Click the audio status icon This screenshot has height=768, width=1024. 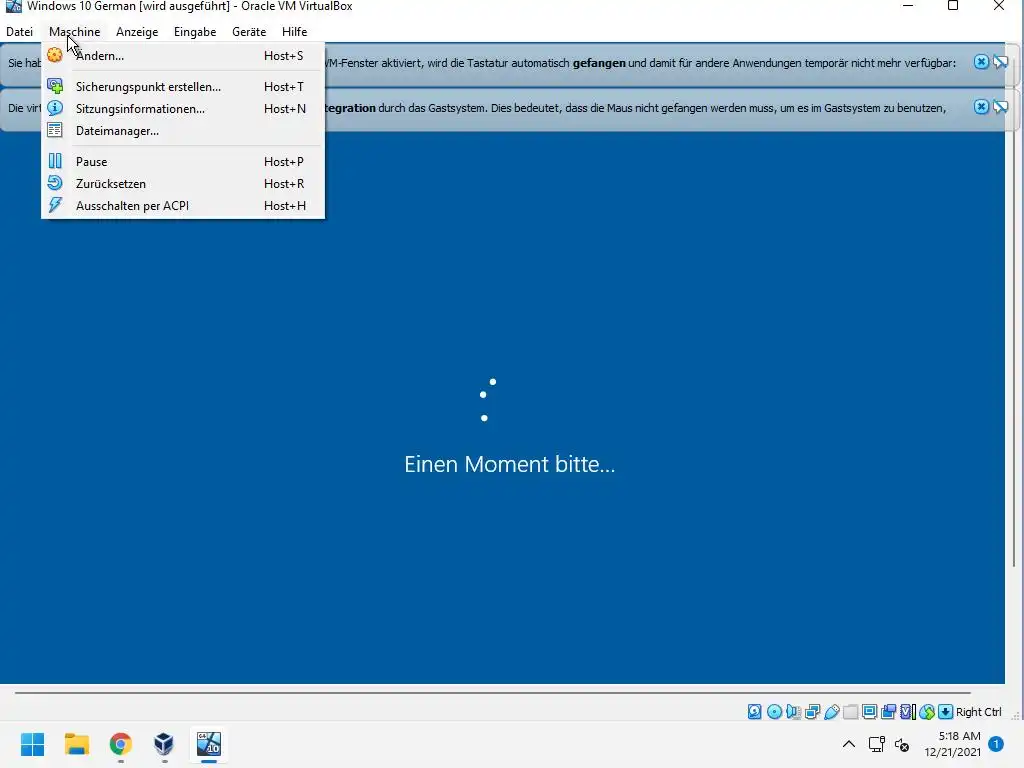793,712
